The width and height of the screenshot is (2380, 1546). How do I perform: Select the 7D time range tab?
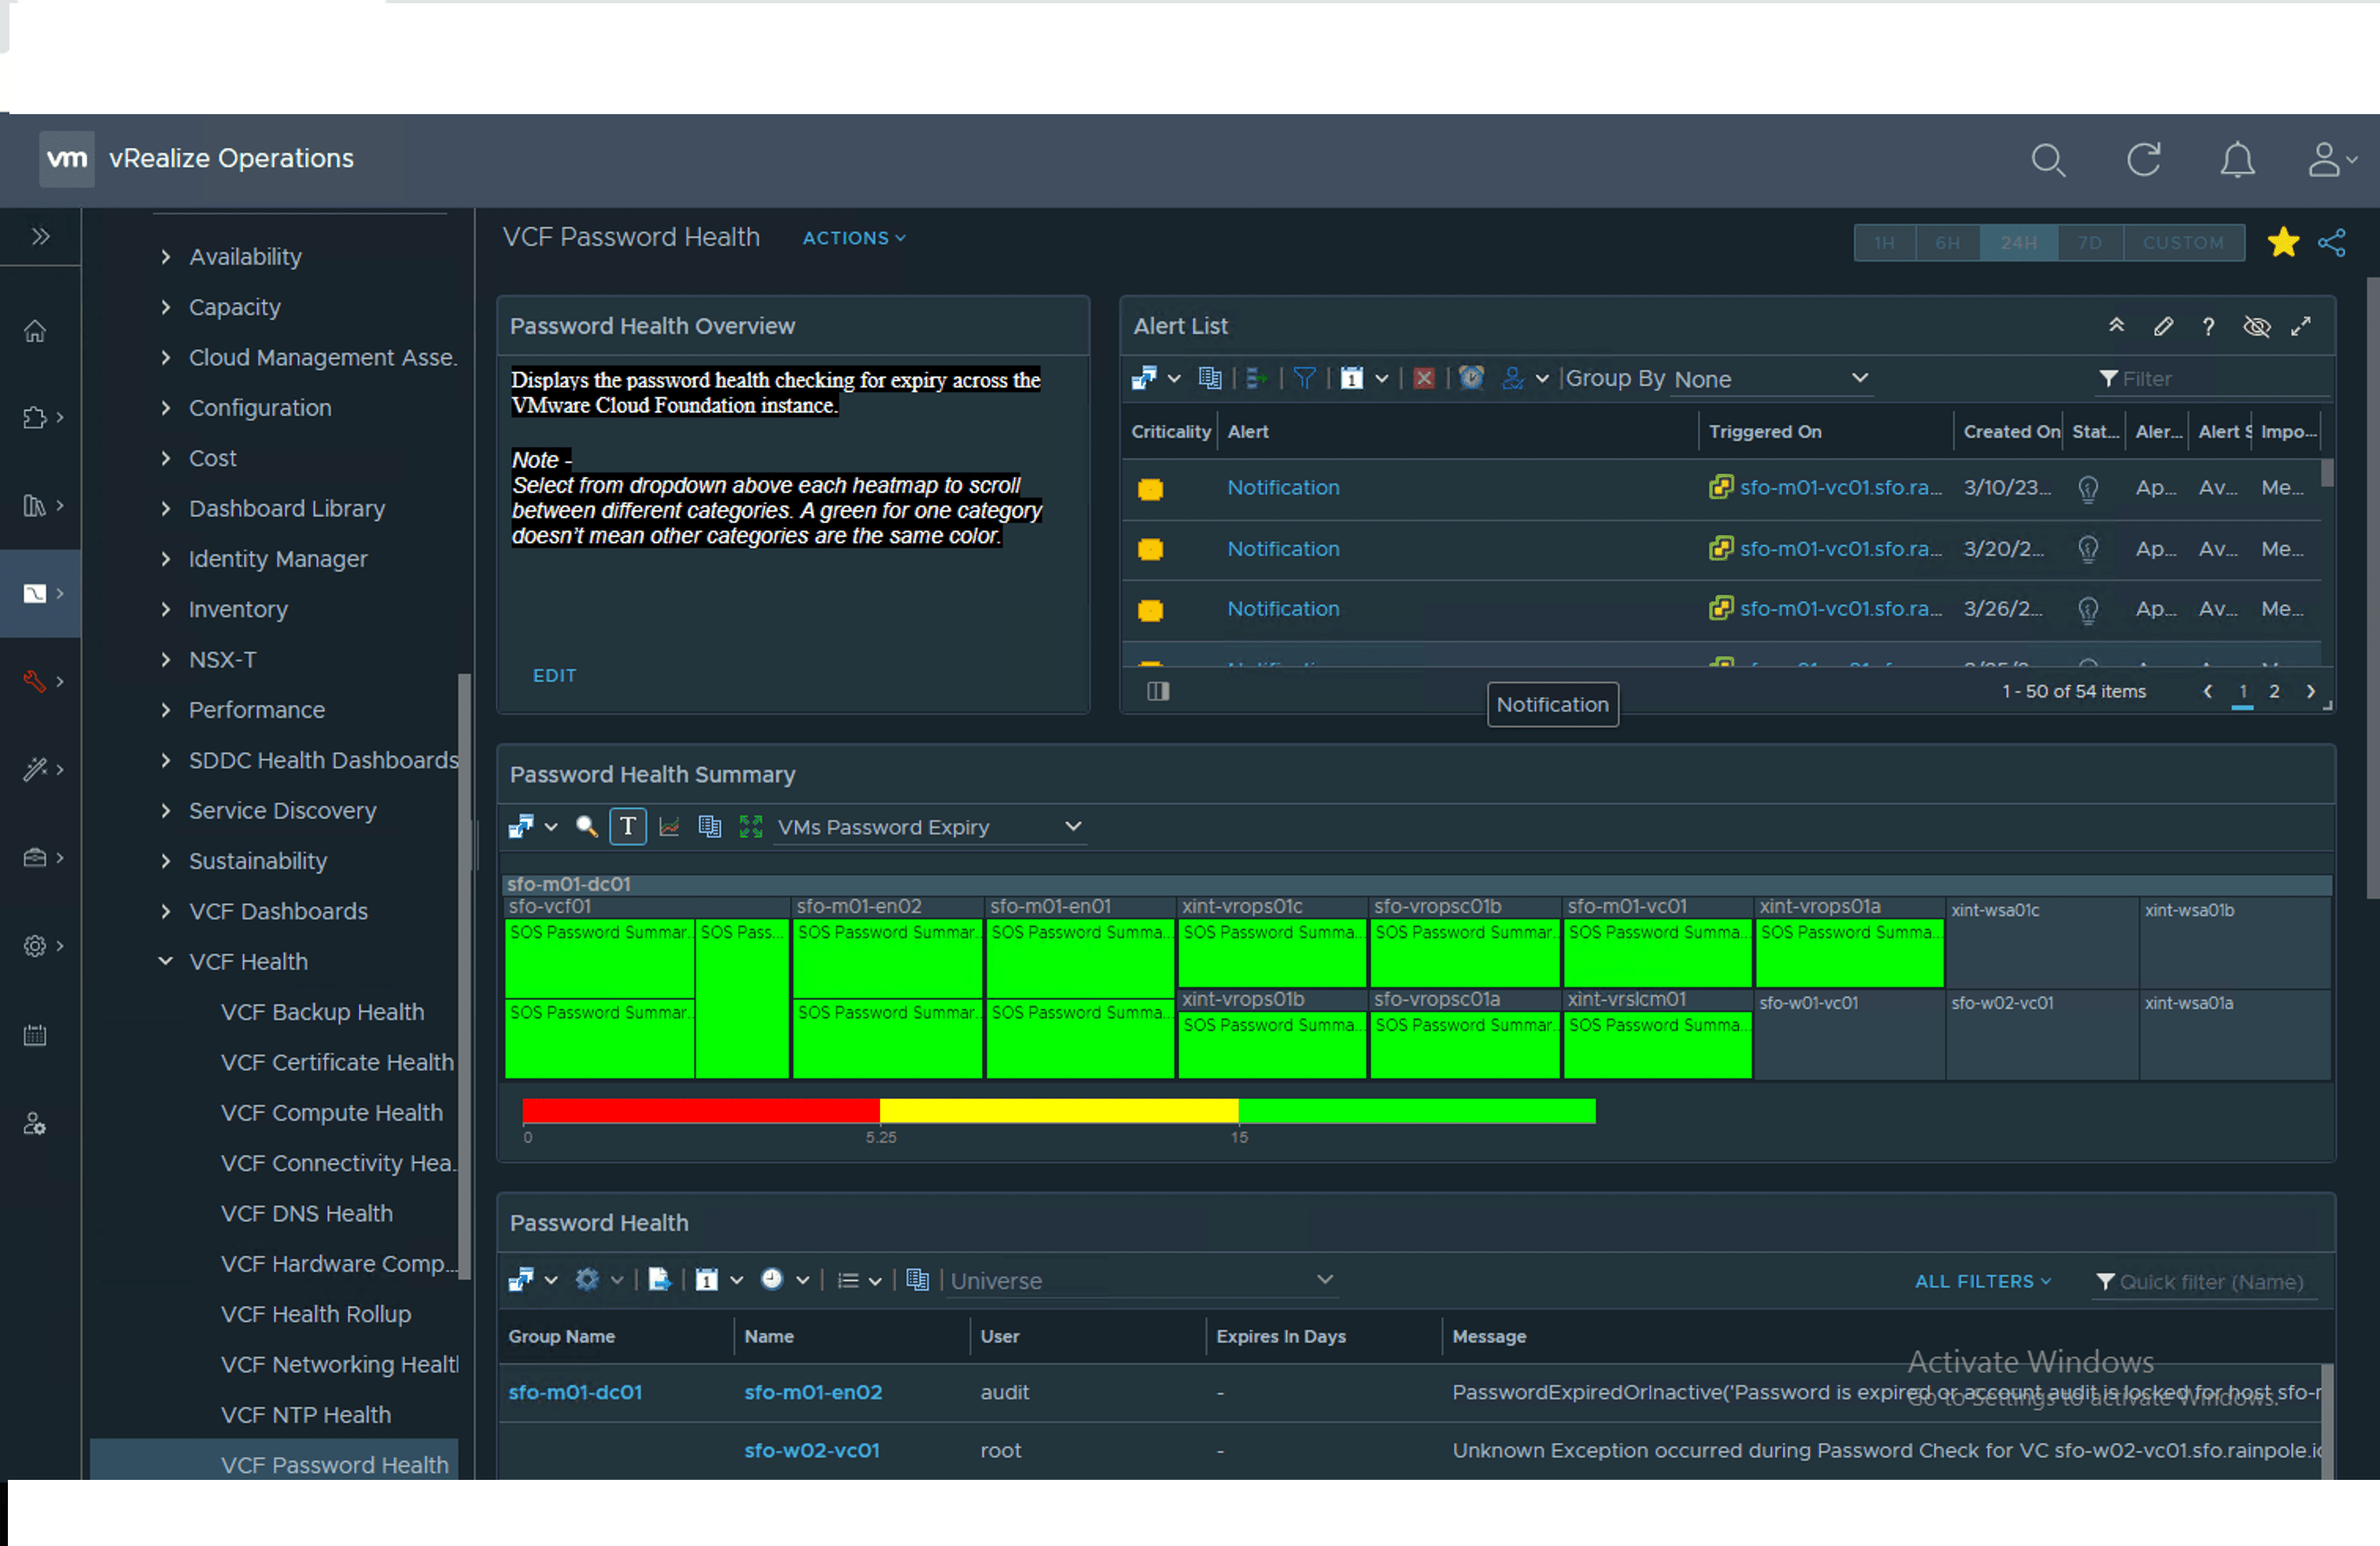click(2089, 243)
